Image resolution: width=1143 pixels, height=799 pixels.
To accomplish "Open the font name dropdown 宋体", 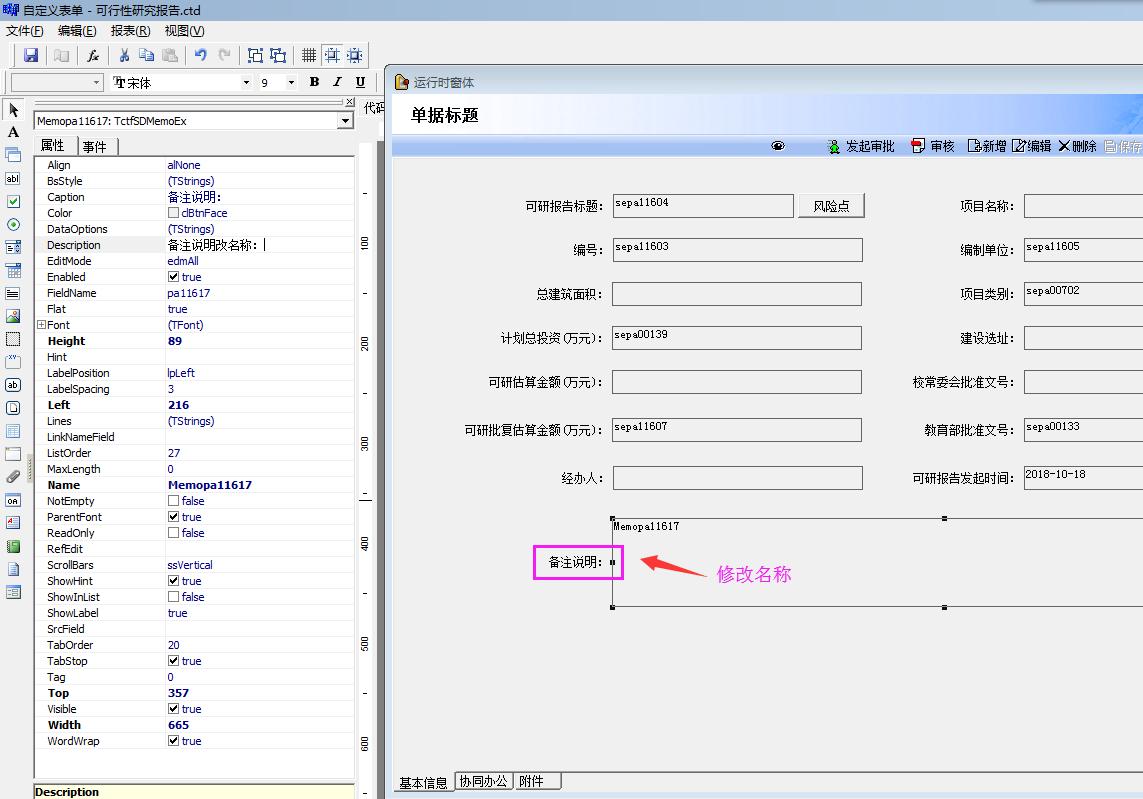I will 246,82.
